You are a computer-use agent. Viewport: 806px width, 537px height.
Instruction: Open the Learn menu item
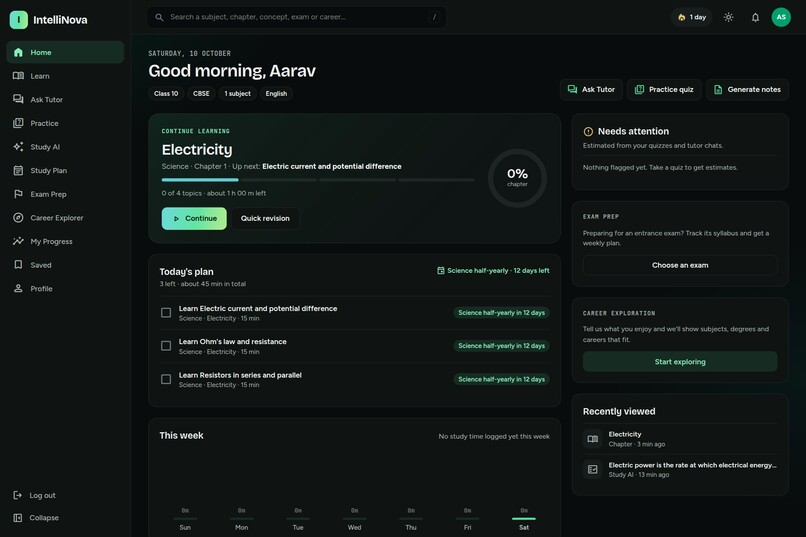[x=65, y=76]
